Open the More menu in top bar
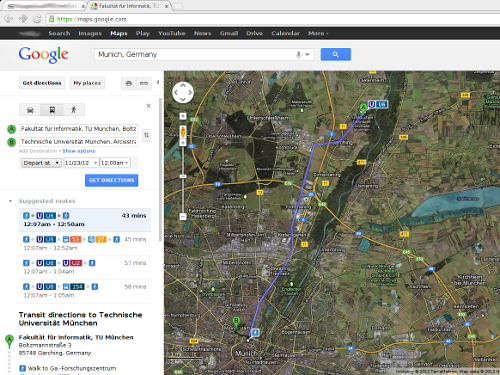500x375 pixels. pyautogui.click(x=318, y=33)
